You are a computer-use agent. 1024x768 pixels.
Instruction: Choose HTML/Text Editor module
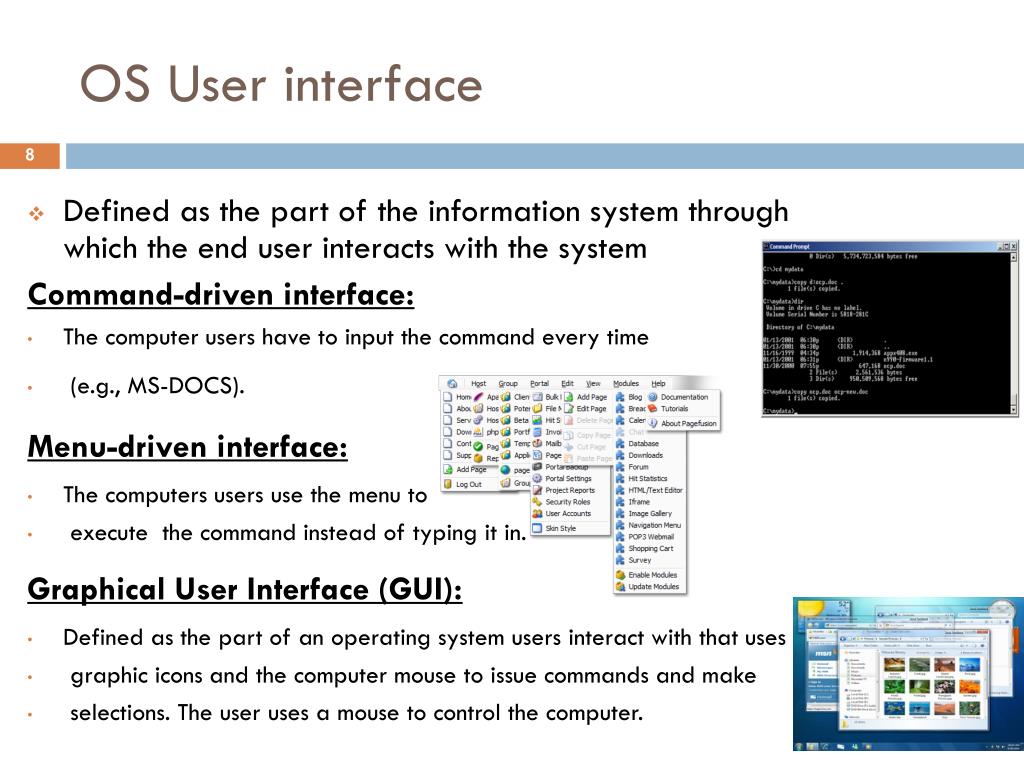coord(655,490)
